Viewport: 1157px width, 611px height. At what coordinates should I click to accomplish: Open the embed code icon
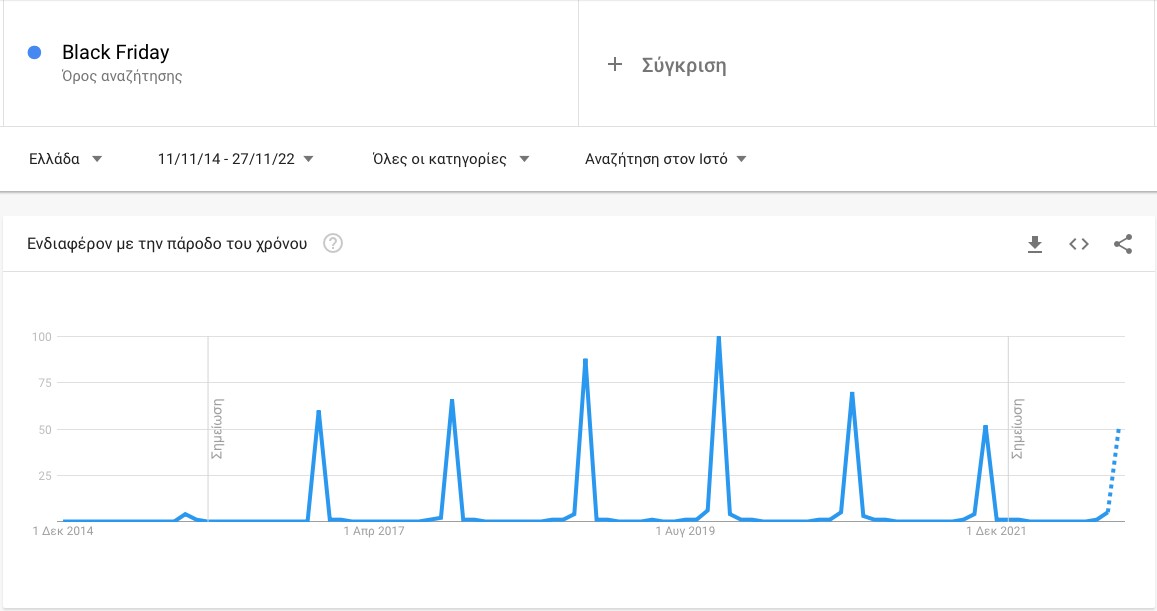pos(1079,244)
